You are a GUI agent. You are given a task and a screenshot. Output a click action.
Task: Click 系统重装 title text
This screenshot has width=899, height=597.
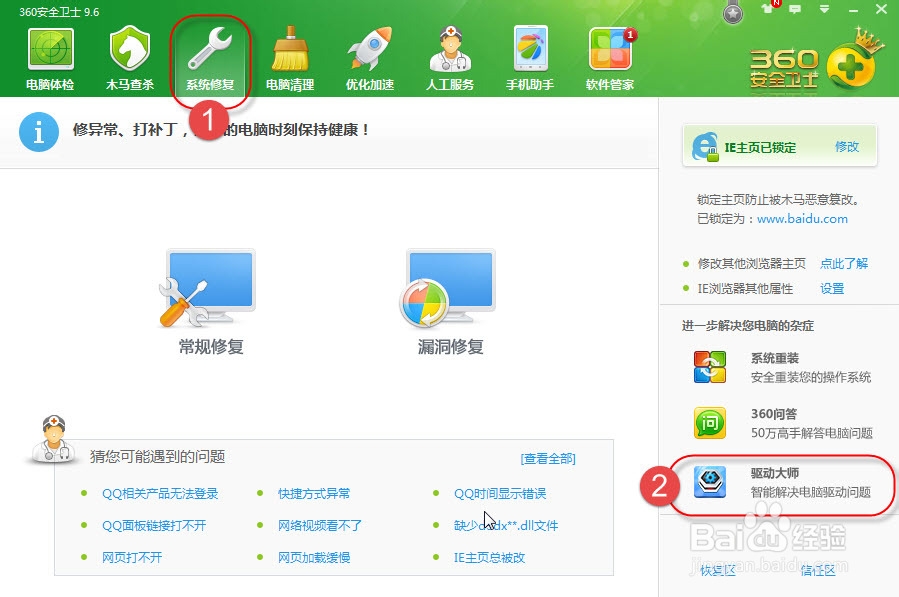pyautogui.click(x=775, y=358)
